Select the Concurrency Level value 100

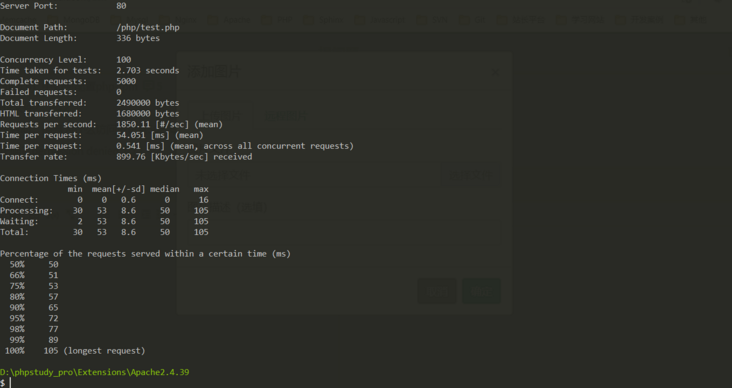(x=124, y=59)
